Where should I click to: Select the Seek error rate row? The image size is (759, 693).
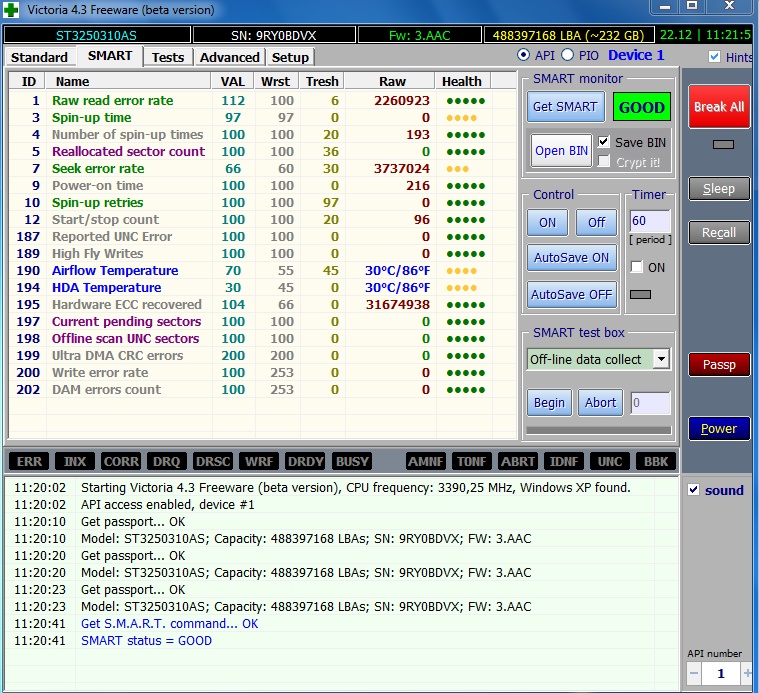click(263, 168)
